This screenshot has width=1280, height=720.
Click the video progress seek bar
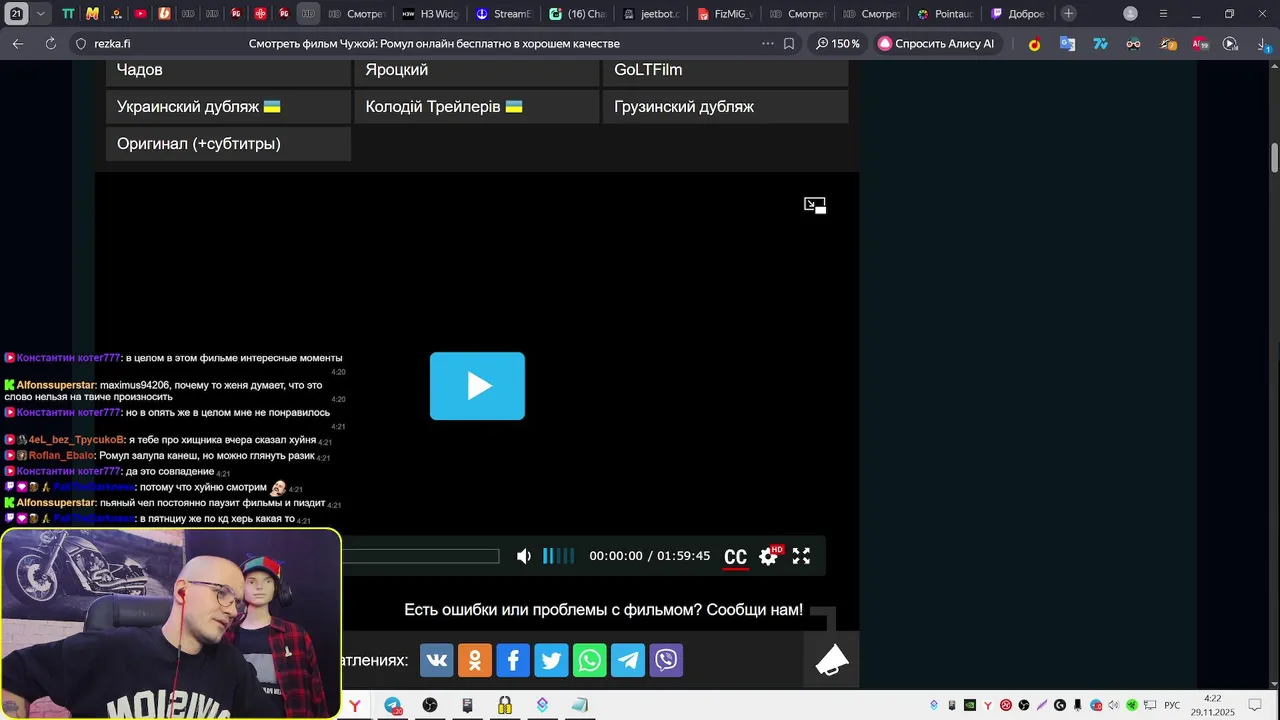pyautogui.click(x=420, y=556)
